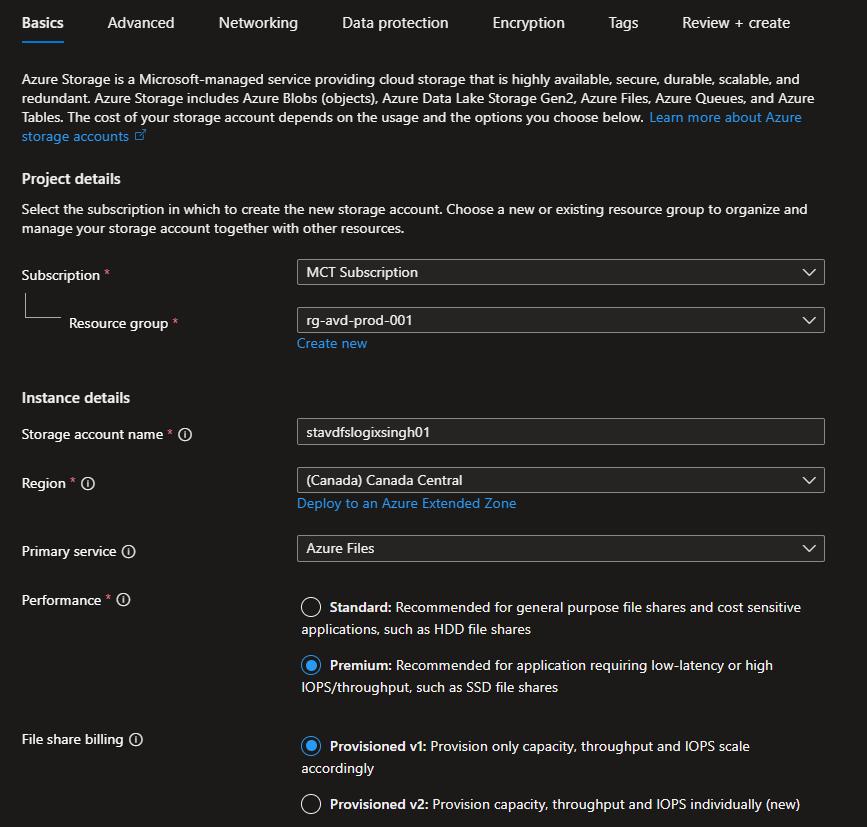Open the Region dropdown list
This screenshot has width=867, height=827.
coord(560,480)
